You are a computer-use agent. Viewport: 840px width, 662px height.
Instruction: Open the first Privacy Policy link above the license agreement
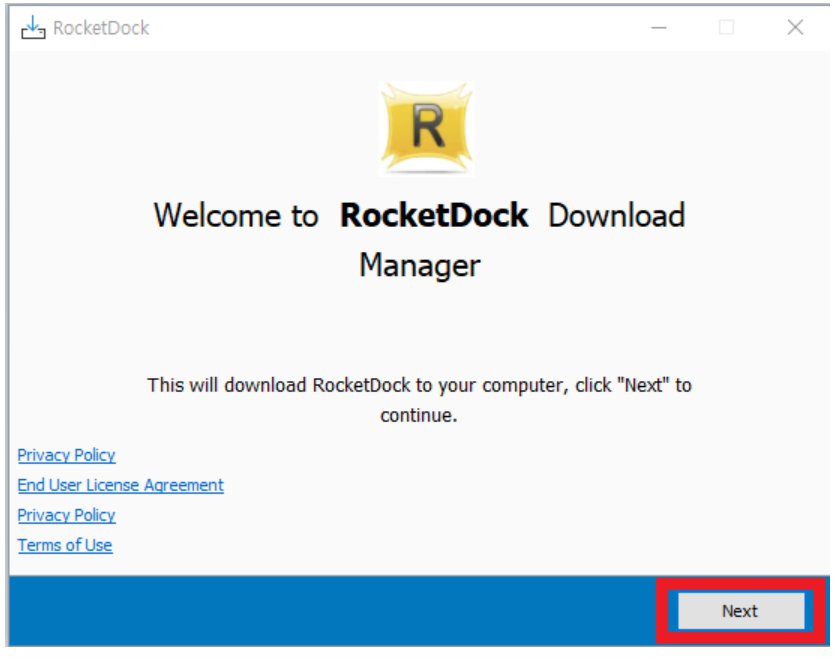click(x=66, y=455)
